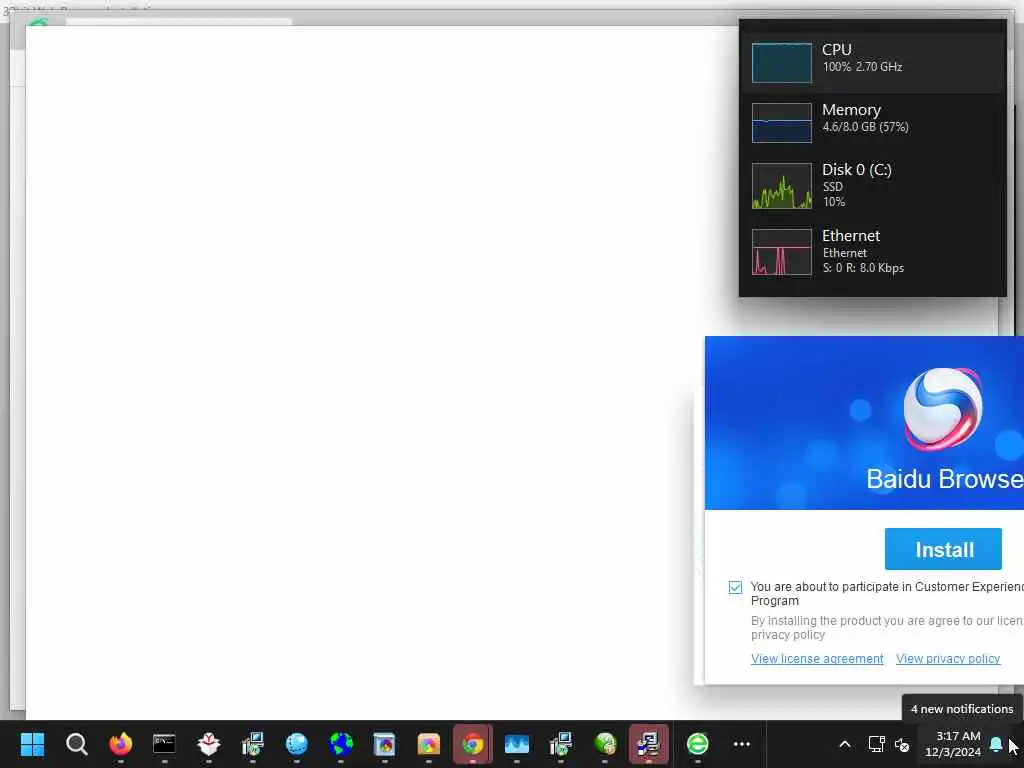Open the Resource Monitor graph taskbar icon

click(x=517, y=744)
